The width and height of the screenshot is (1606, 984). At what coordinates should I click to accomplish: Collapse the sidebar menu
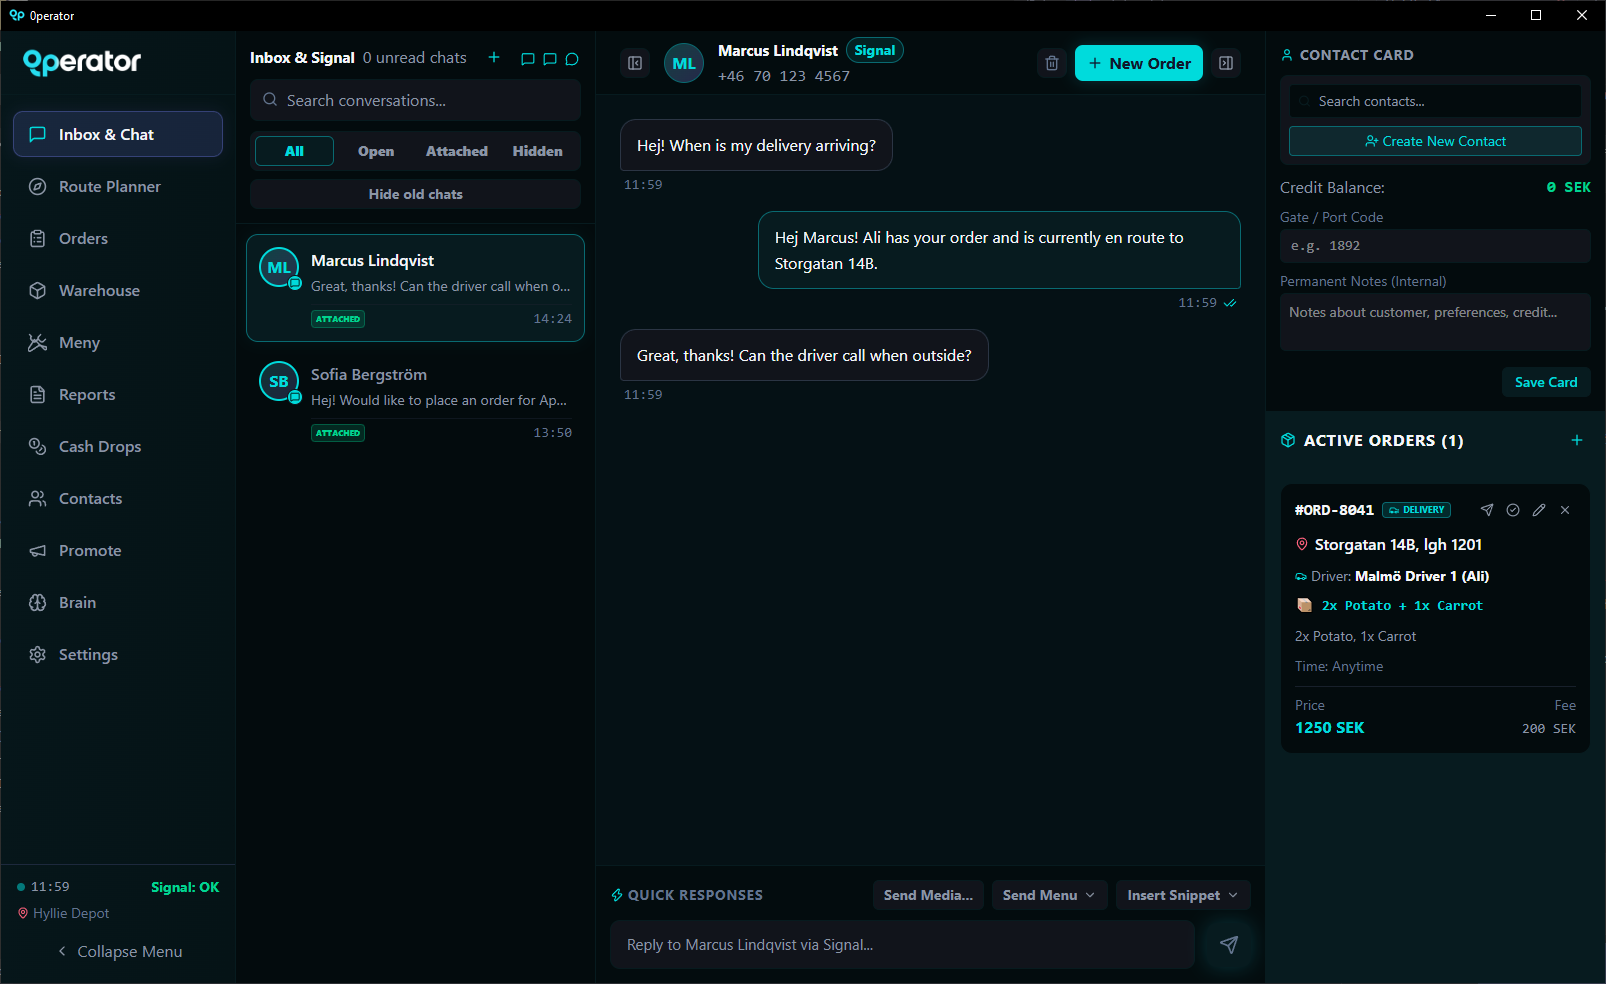(x=119, y=951)
